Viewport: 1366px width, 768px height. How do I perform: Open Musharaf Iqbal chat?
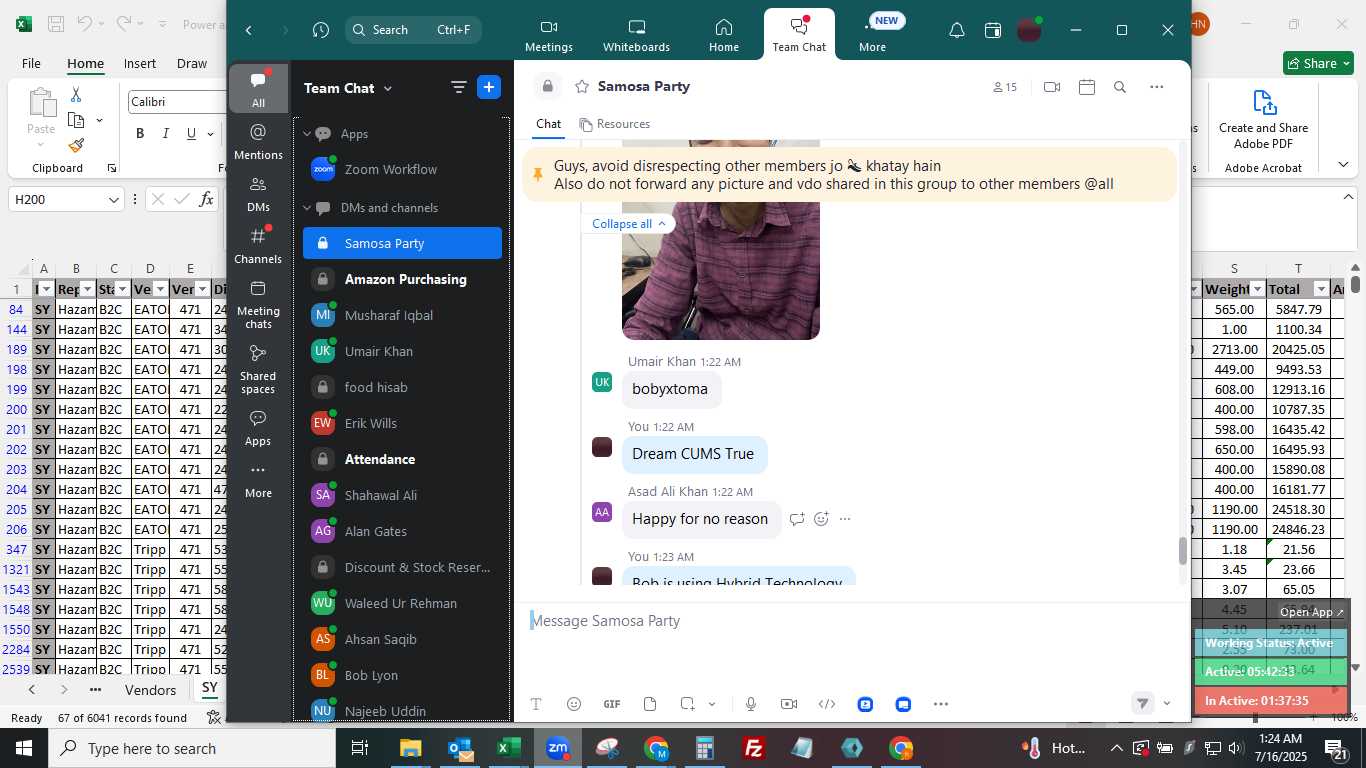[402, 315]
